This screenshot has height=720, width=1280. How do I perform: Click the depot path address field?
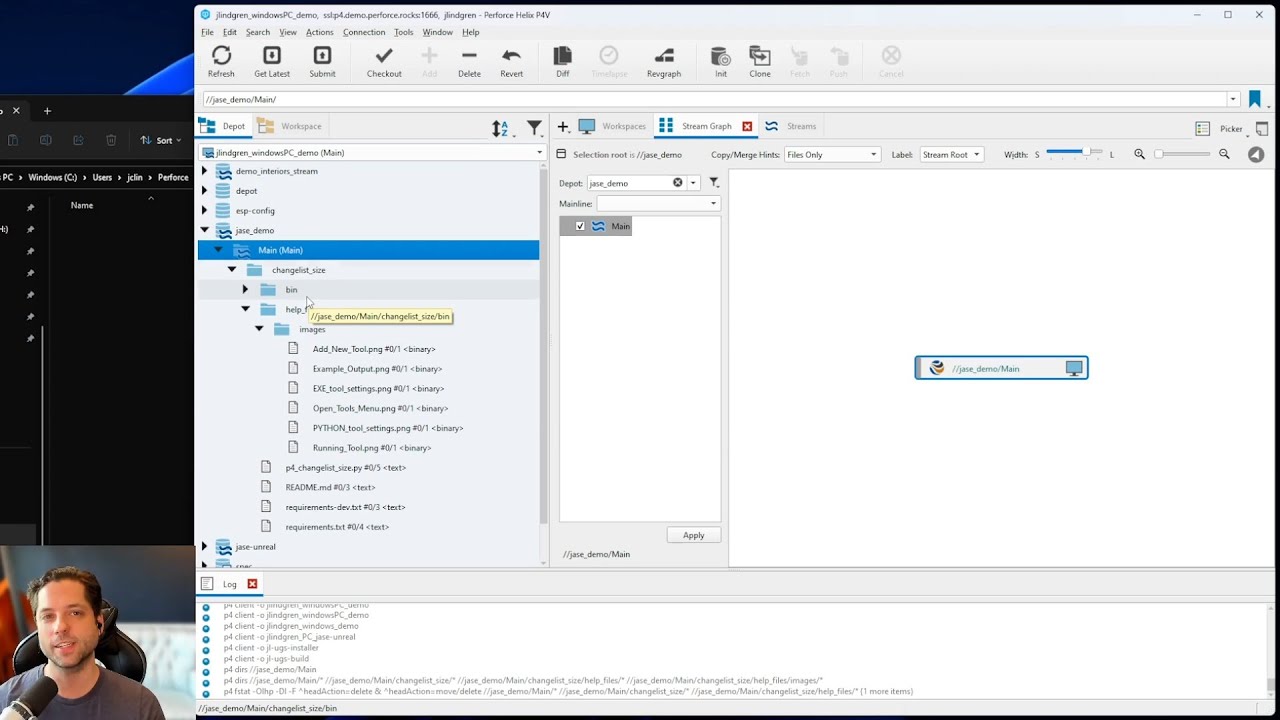coord(714,99)
